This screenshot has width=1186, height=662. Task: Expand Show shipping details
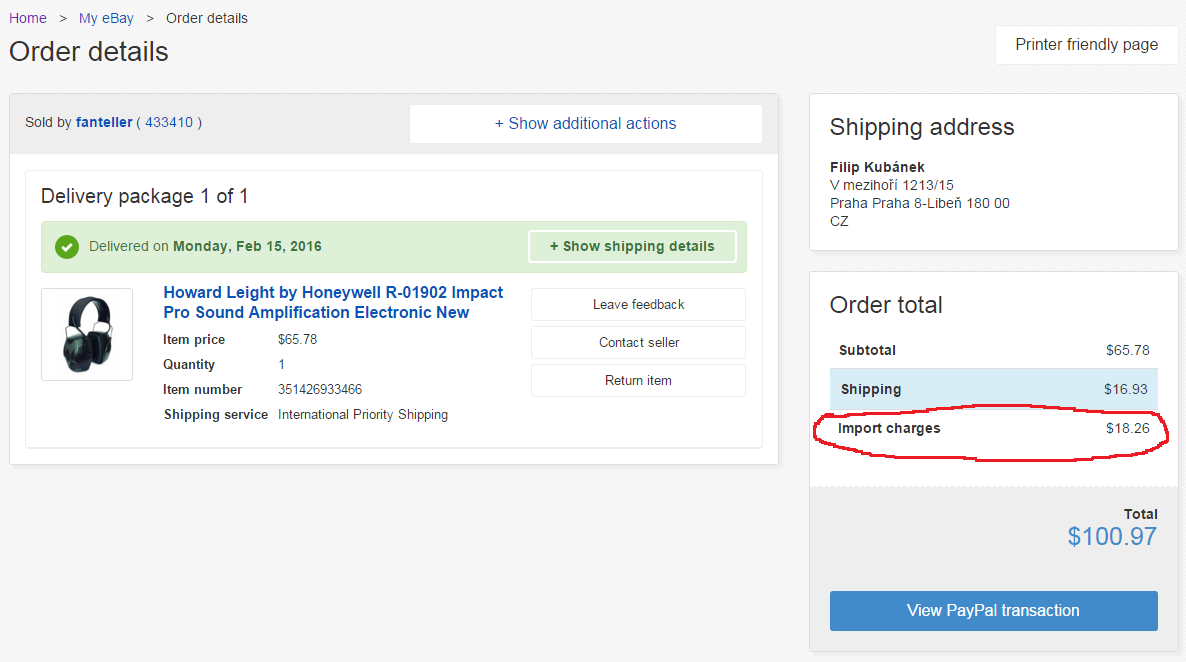click(x=632, y=247)
